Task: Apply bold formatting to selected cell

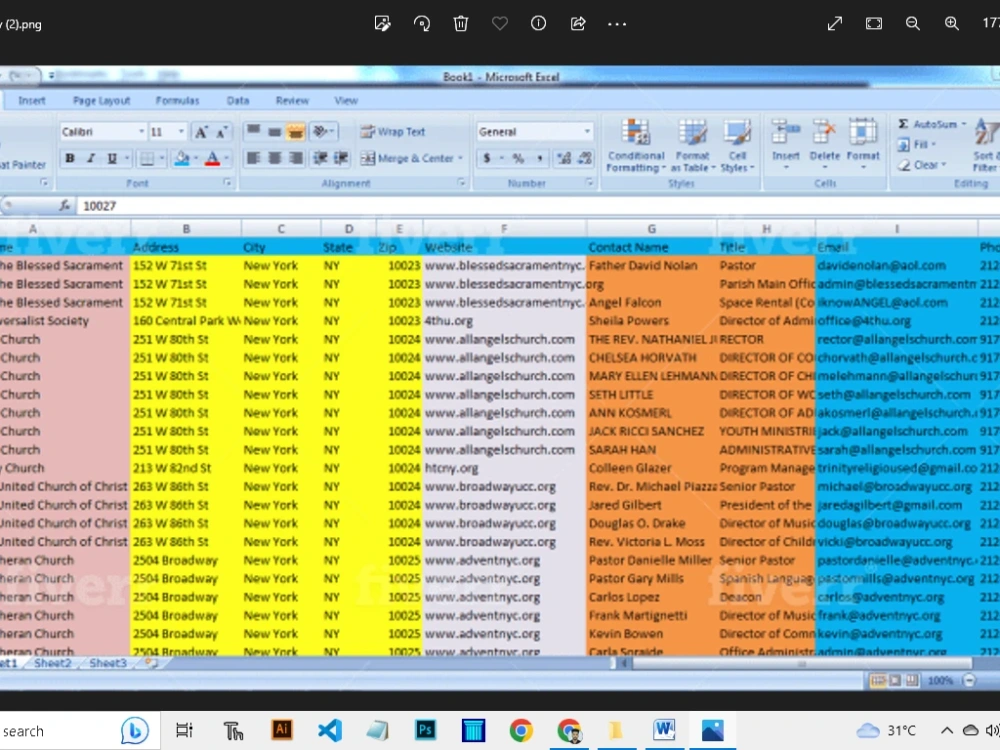Action: coord(68,159)
